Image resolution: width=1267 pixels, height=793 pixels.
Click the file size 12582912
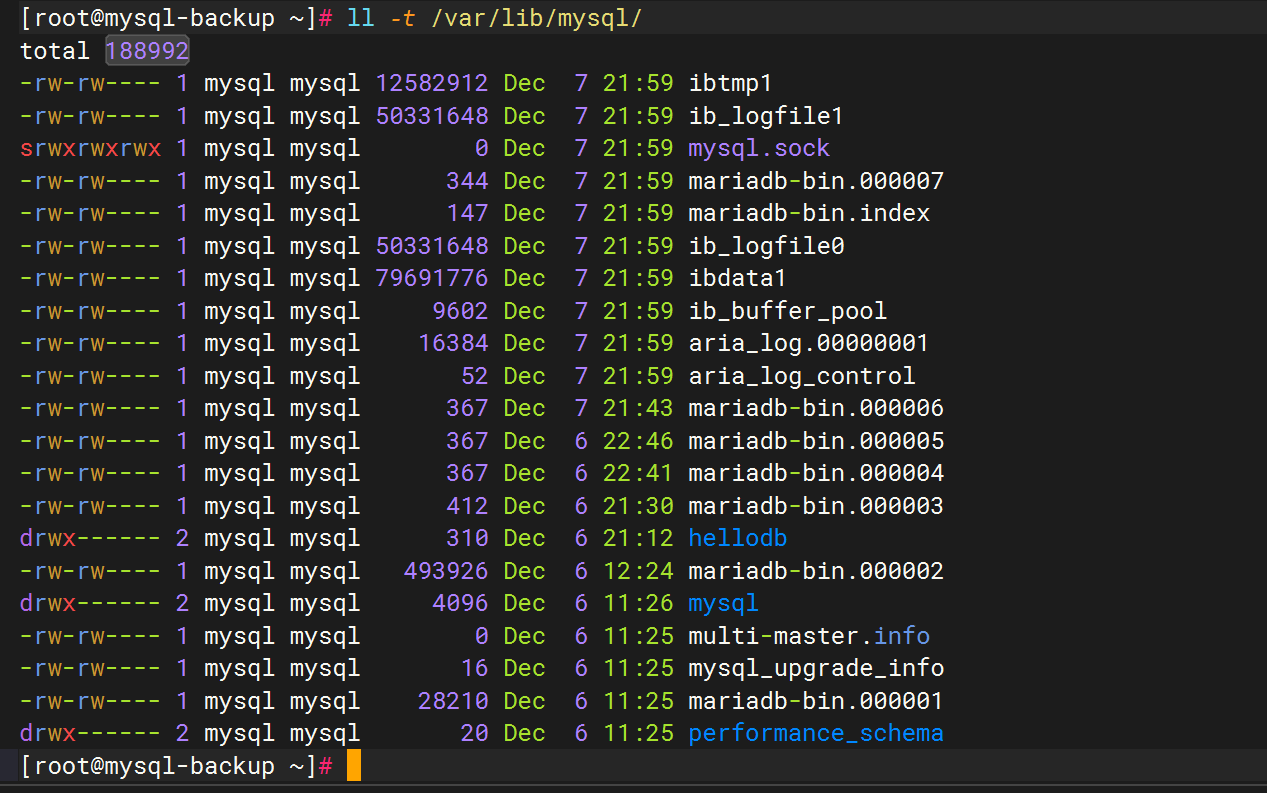click(432, 84)
